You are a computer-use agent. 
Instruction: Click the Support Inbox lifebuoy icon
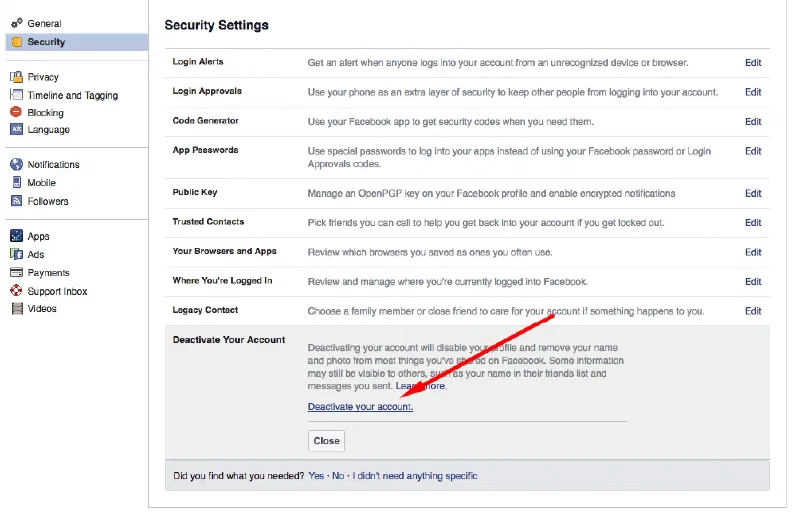[x=16, y=291]
